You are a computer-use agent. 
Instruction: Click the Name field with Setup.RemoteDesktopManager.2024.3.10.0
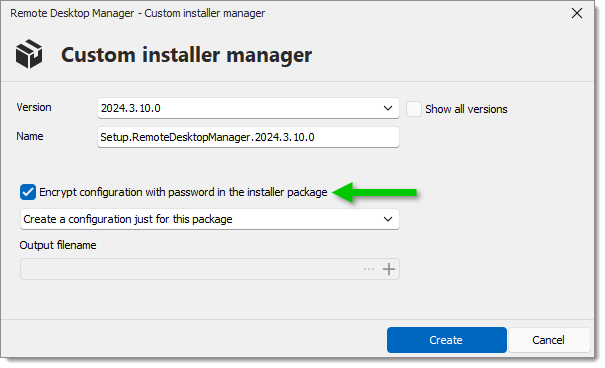click(x=248, y=137)
